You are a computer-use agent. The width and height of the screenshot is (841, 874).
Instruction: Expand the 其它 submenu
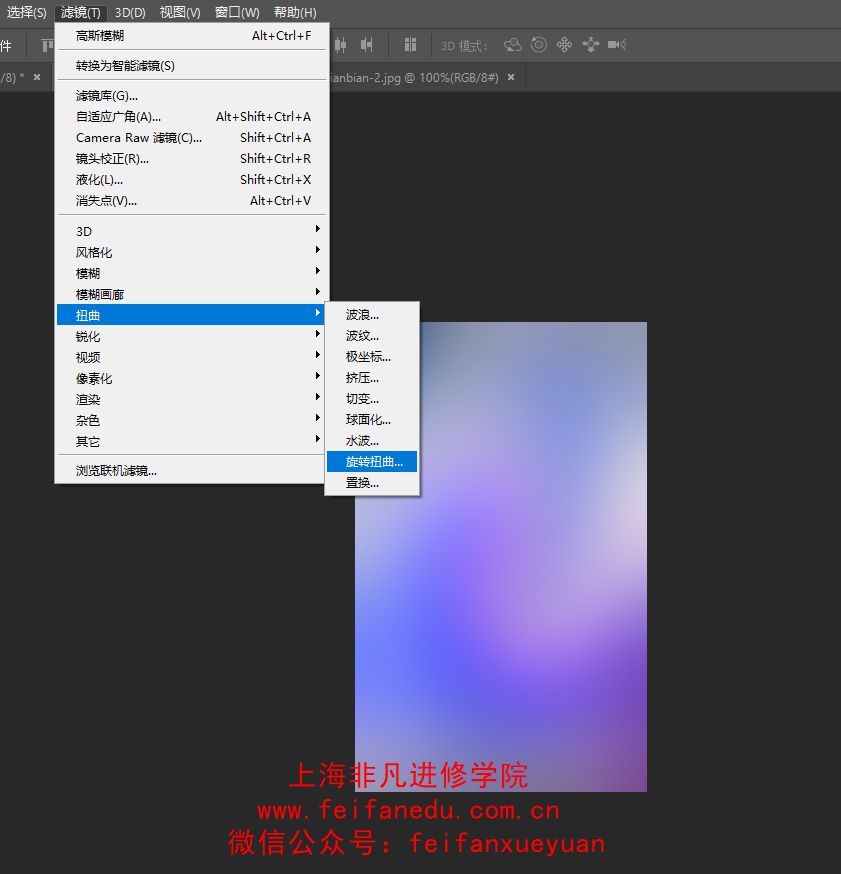tap(192, 441)
